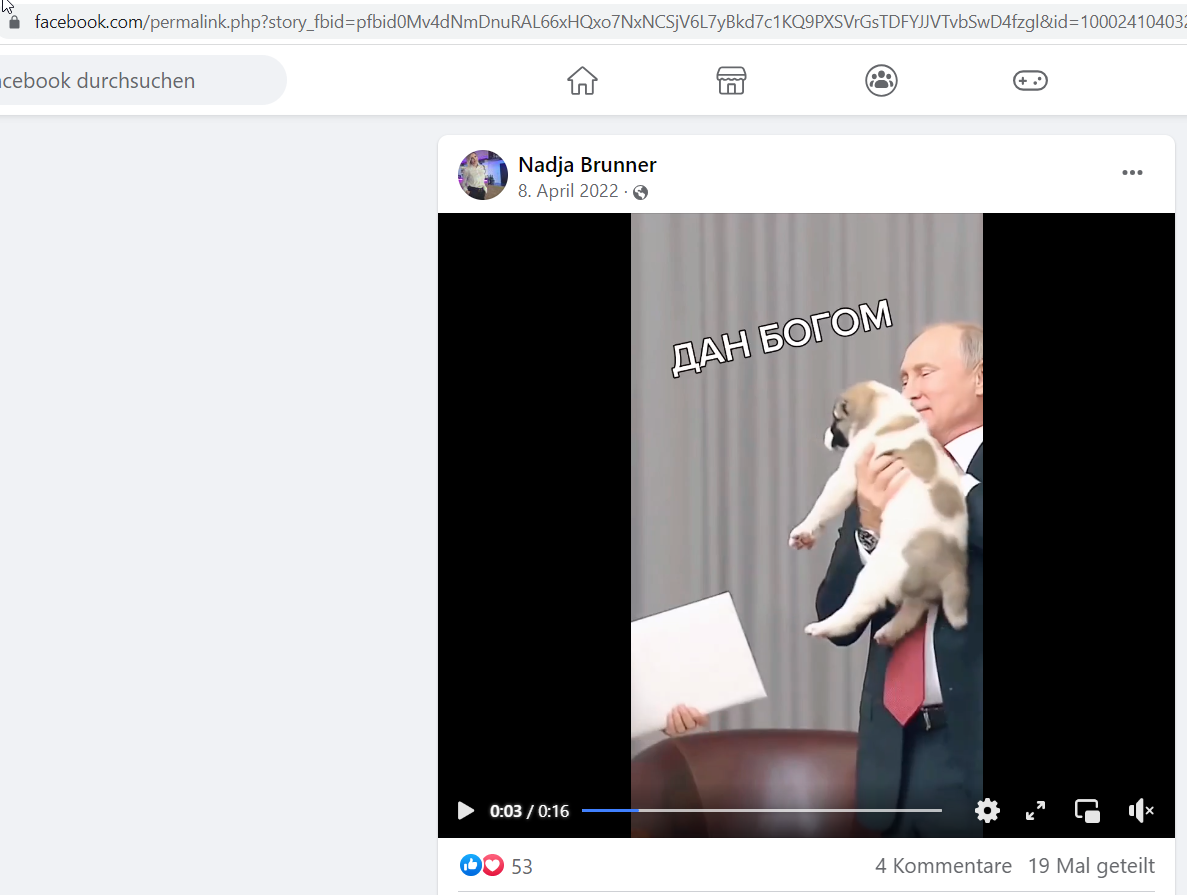Open the Gaming controller icon

1030,80
